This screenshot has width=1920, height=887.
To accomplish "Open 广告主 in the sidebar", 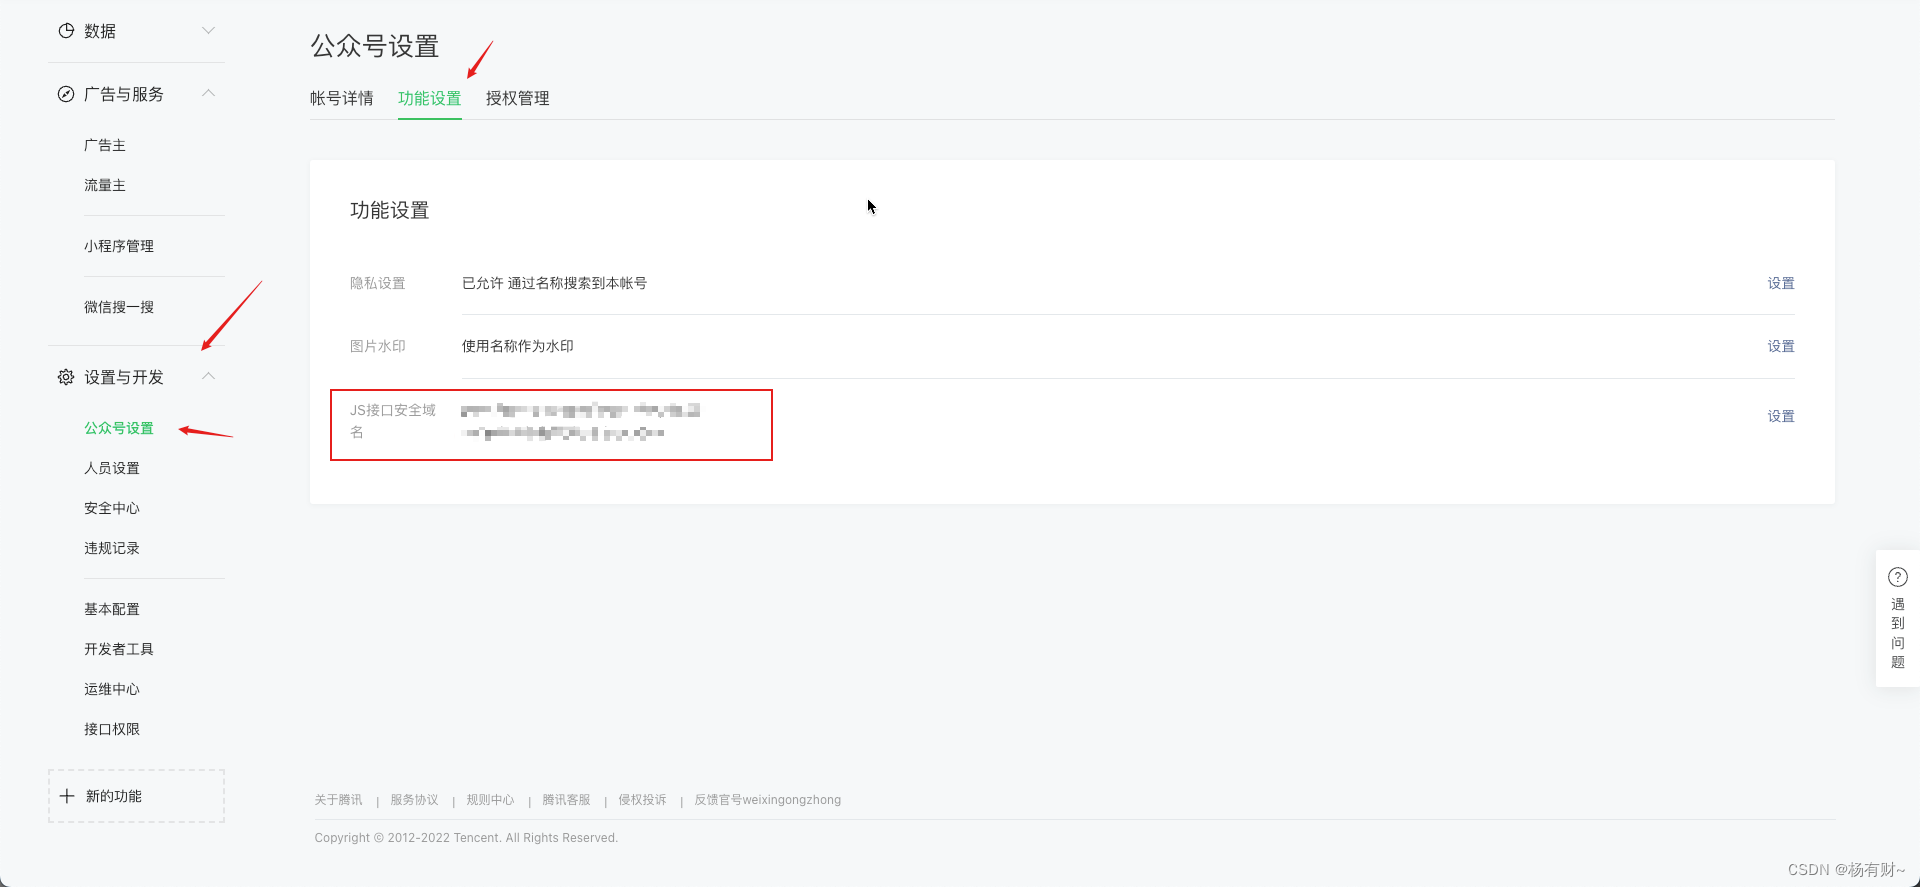I will (x=105, y=145).
